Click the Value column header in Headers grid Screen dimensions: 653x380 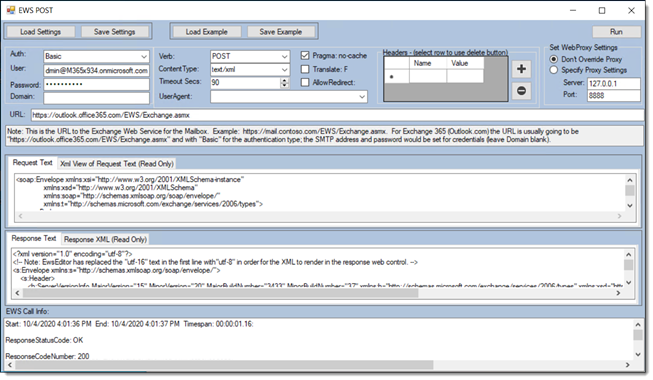(465, 63)
